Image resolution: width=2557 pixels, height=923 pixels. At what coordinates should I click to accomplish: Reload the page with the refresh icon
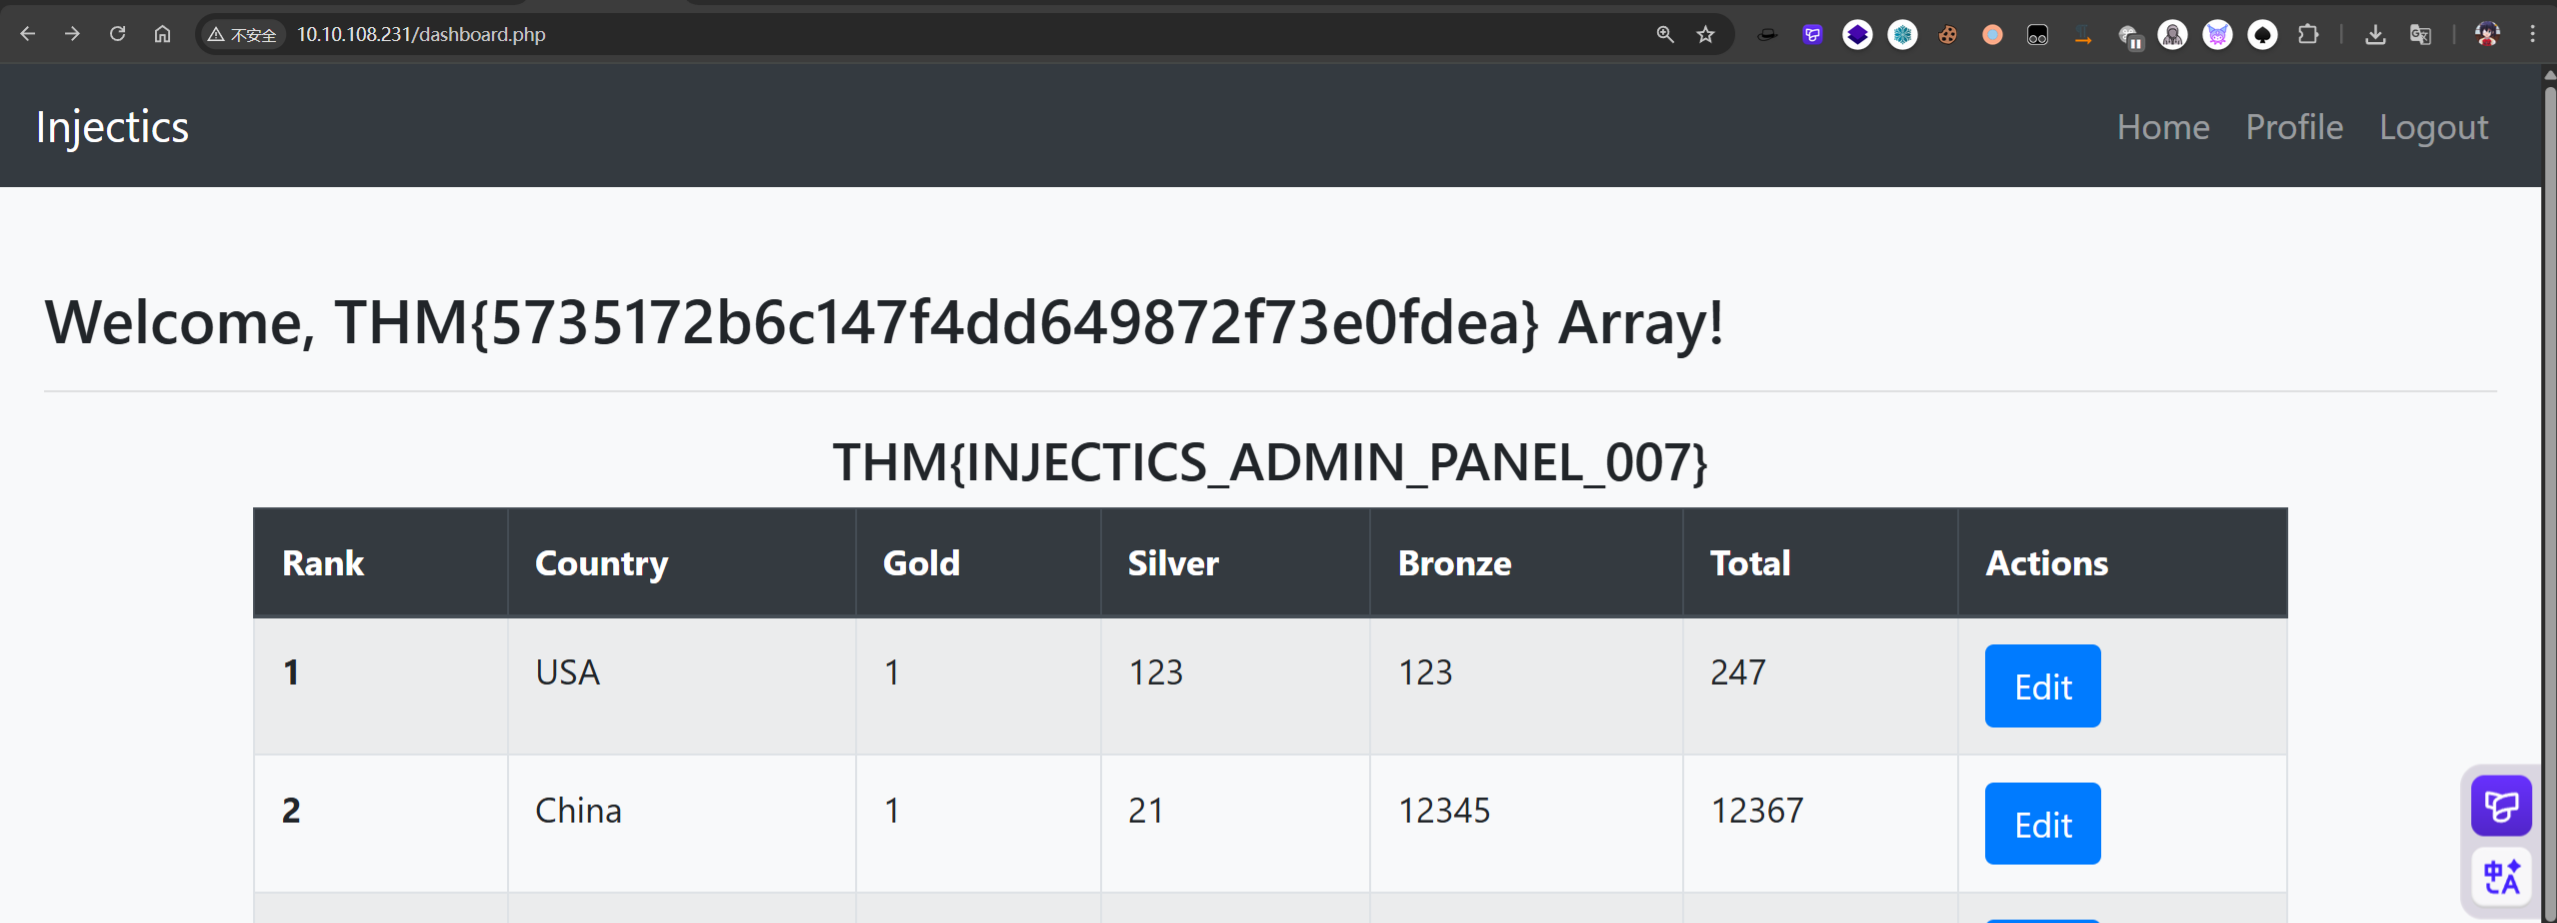[x=117, y=34]
